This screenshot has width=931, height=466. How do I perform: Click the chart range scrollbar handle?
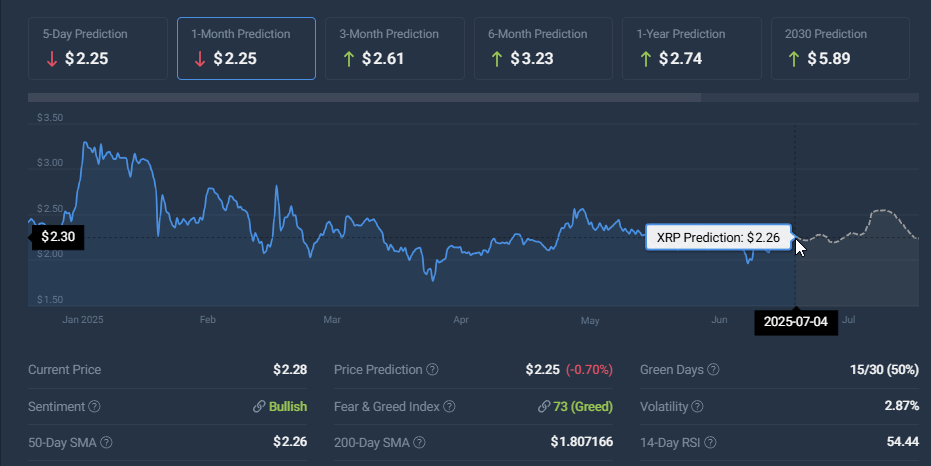364,97
